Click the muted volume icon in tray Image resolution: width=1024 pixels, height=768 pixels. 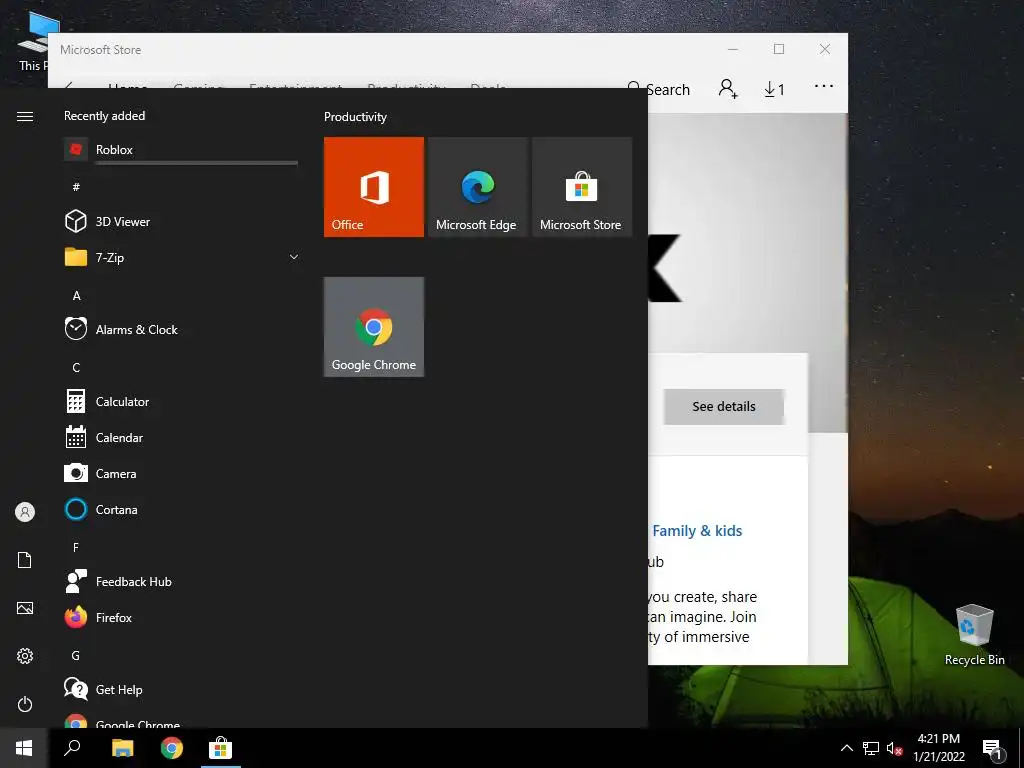click(895, 748)
